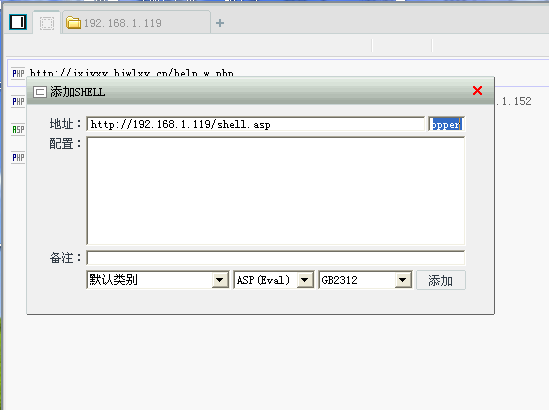Image resolution: width=549 pixels, height=410 pixels.
Task: Toggle the sidebar panel icon
Action: click(x=18, y=22)
